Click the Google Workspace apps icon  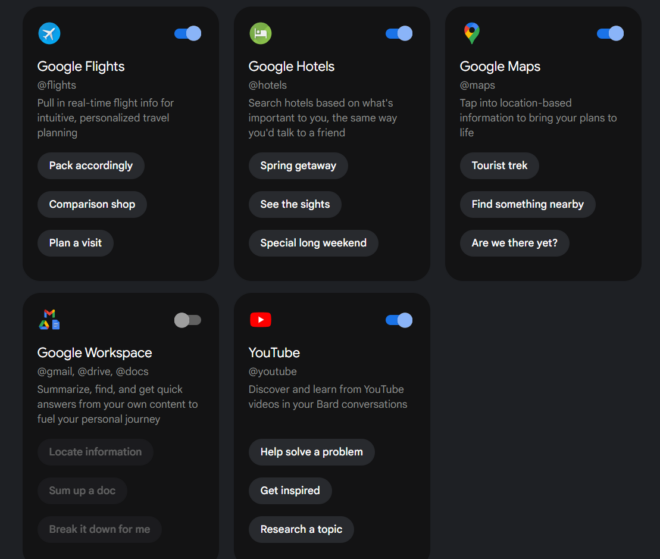[x=49, y=319]
